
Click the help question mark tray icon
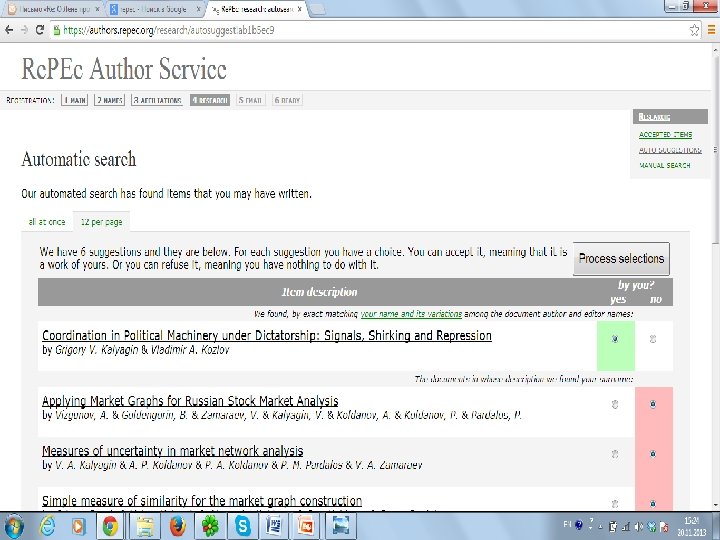pyautogui.click(x=579, y=524)
